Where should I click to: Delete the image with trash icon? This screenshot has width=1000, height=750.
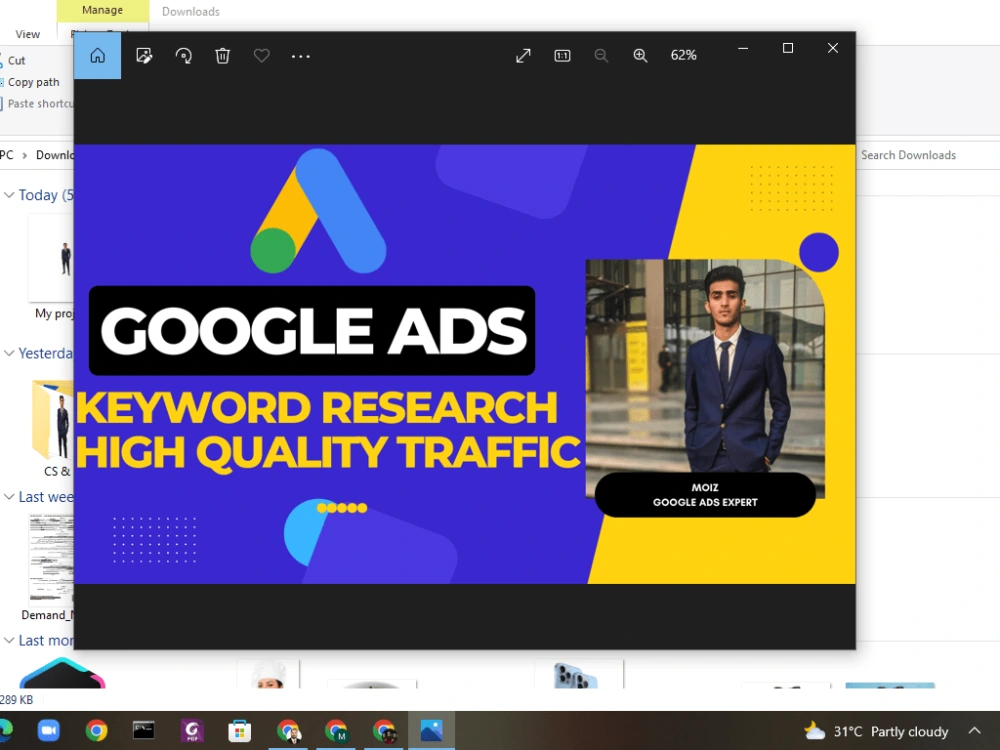click(223, 55)
